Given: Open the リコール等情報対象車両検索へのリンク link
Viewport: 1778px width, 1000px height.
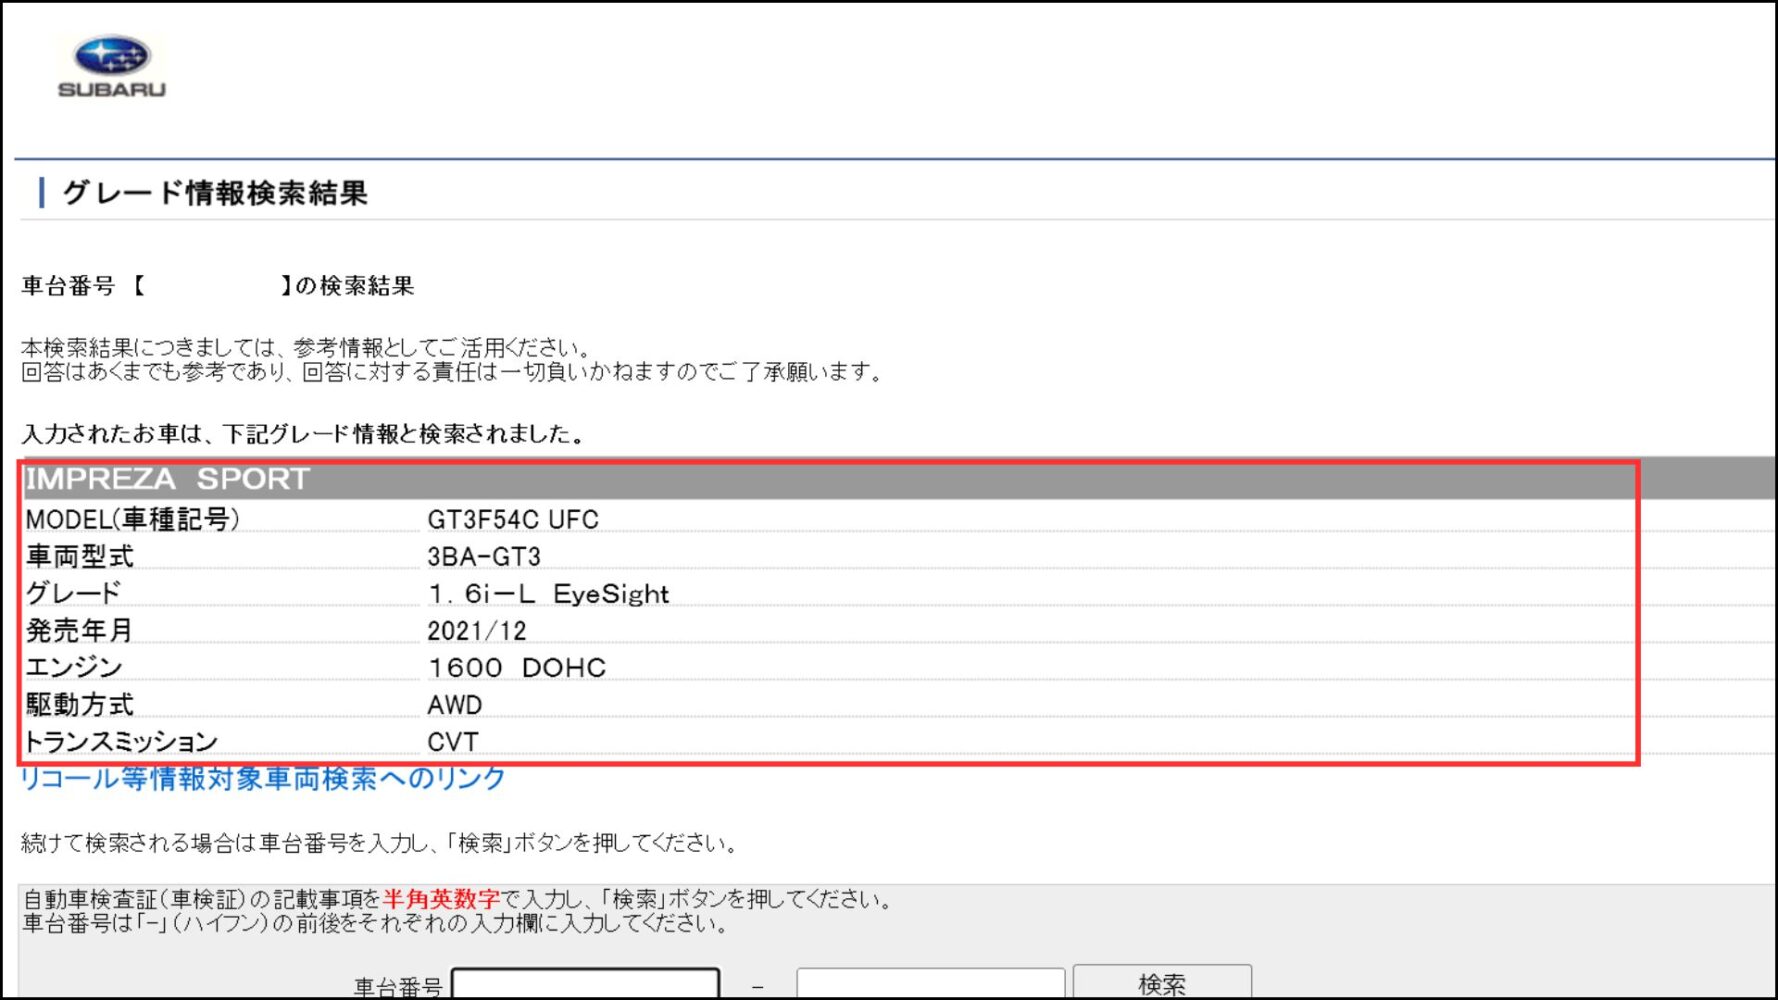Looking at the screenshot, I should 263,779.
